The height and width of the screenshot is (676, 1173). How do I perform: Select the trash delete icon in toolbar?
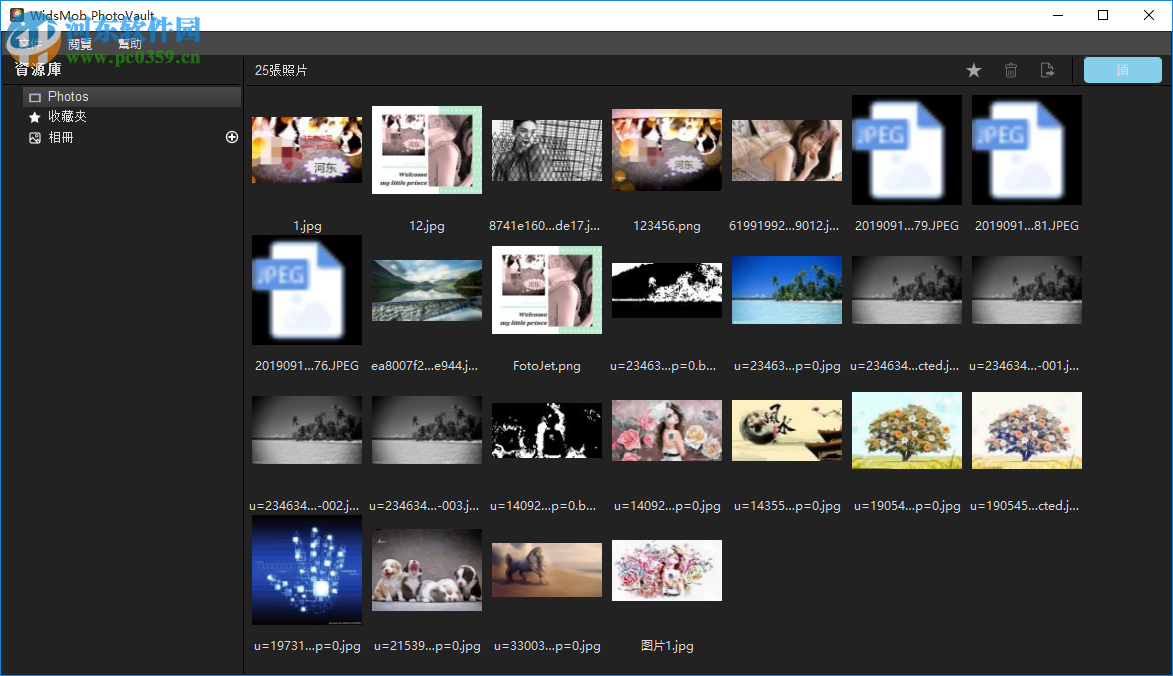pos(1010,70)
